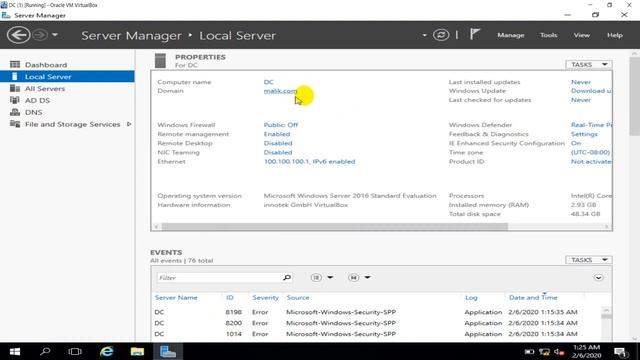
Task: Open navigation history dropdown arrow
Action: 55,35
